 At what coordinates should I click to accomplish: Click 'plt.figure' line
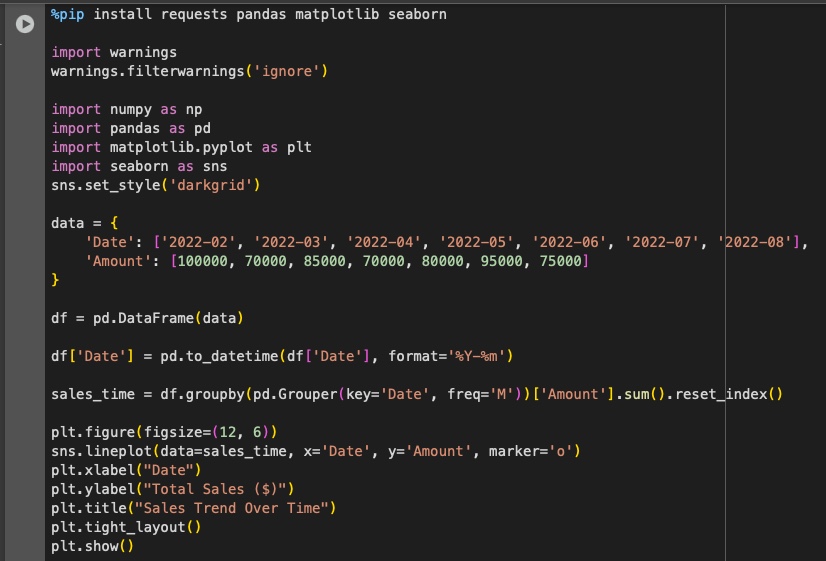(x=164, y=432)
